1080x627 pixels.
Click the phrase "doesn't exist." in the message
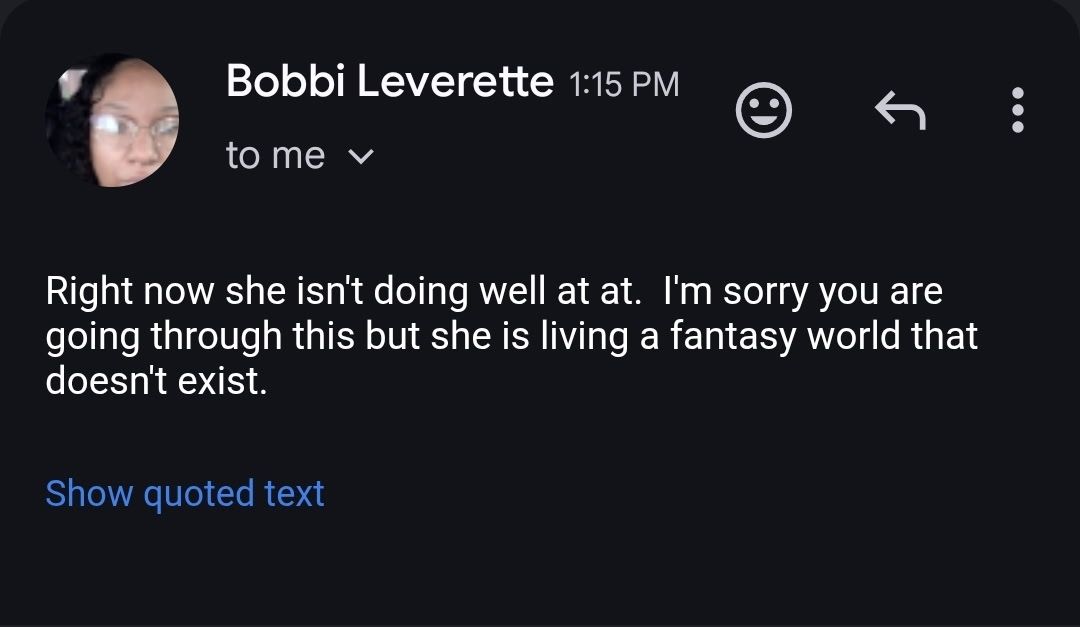[156, 381]
